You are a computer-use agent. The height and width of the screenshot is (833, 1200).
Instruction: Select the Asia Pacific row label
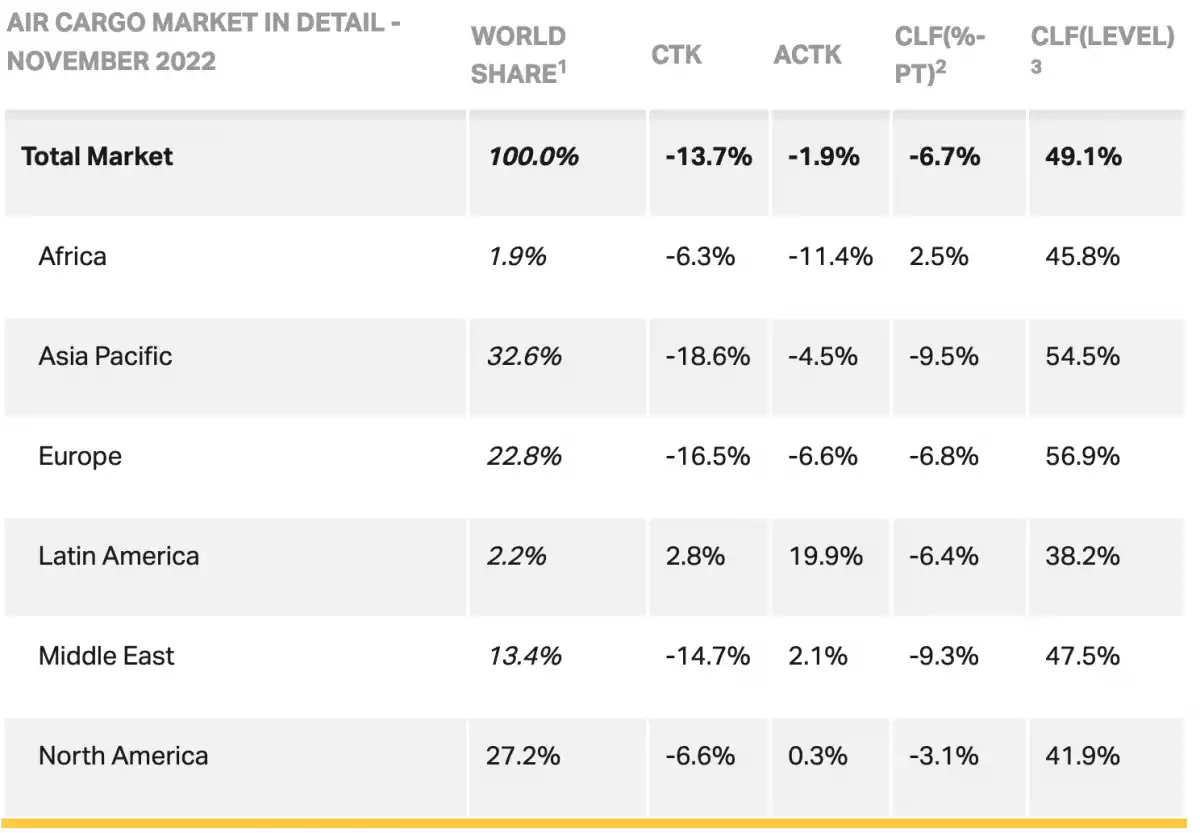click(x=105, y=356)
